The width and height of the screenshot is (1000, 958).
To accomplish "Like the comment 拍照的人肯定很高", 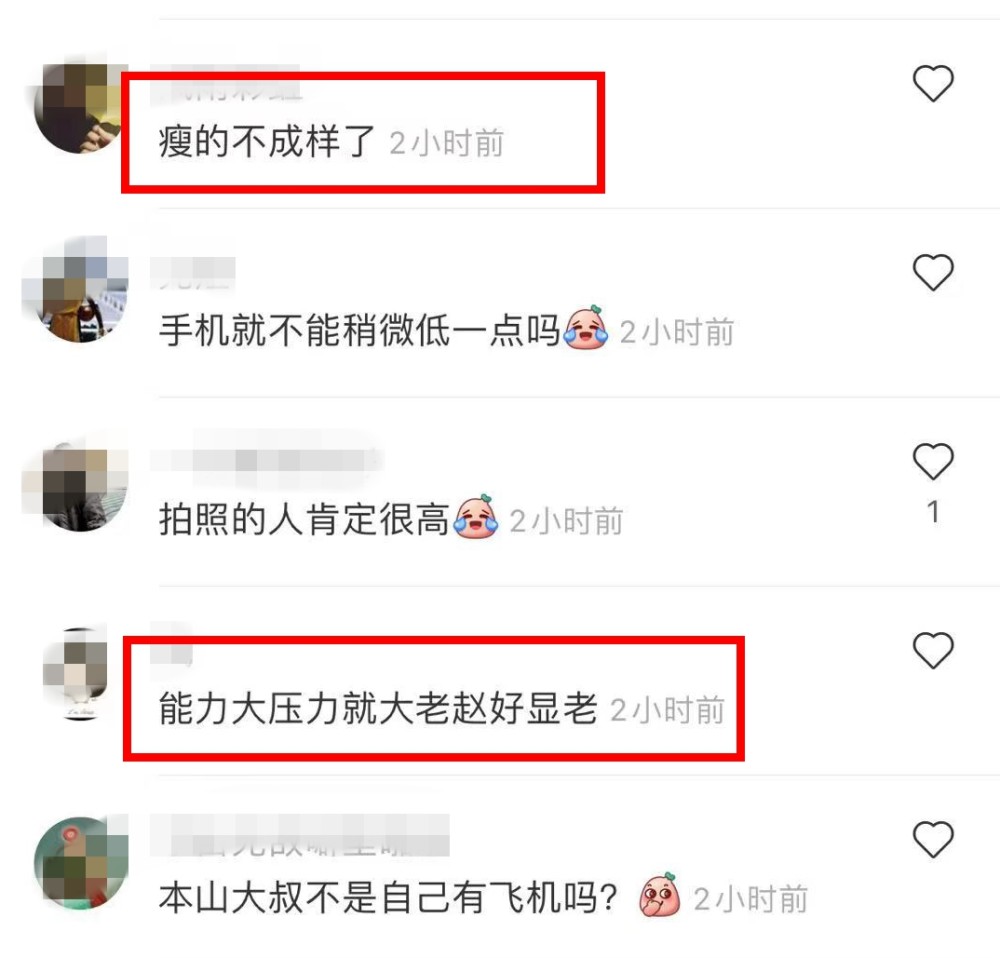I will click(933, 461).
